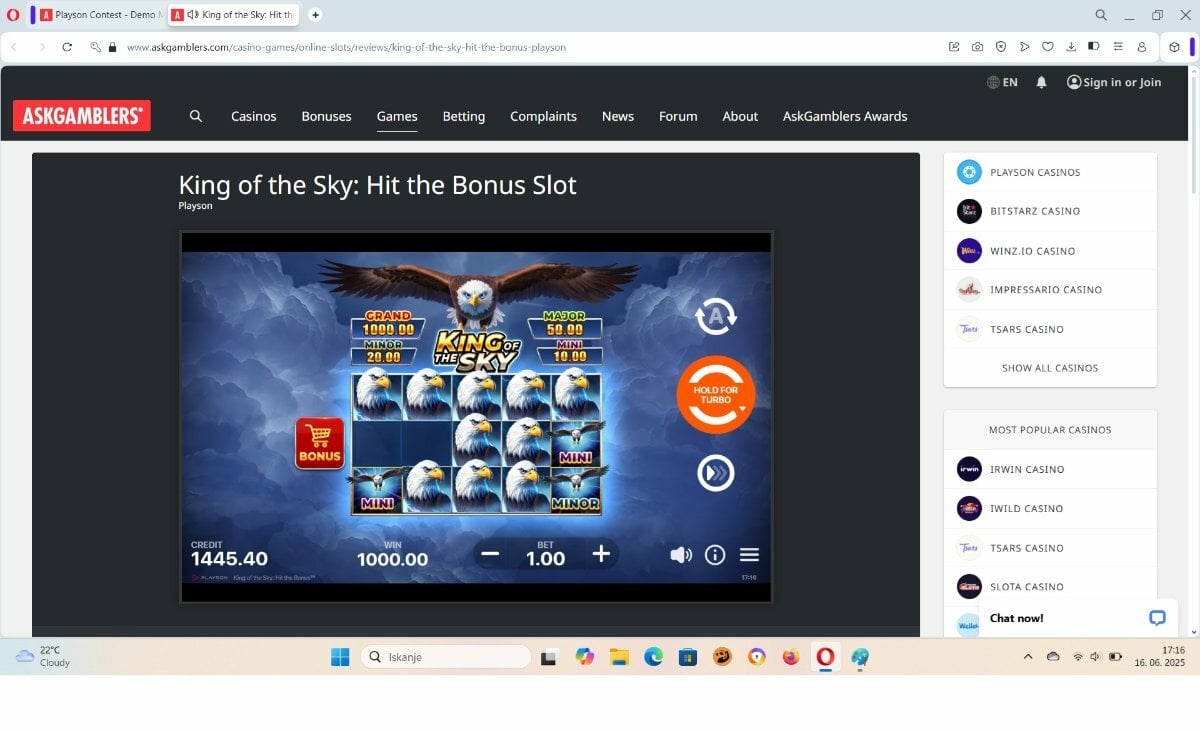Click the taskbar Iskanje search box
The image size is (1200, 731).
pyautogui.click(x=445, y=657)
